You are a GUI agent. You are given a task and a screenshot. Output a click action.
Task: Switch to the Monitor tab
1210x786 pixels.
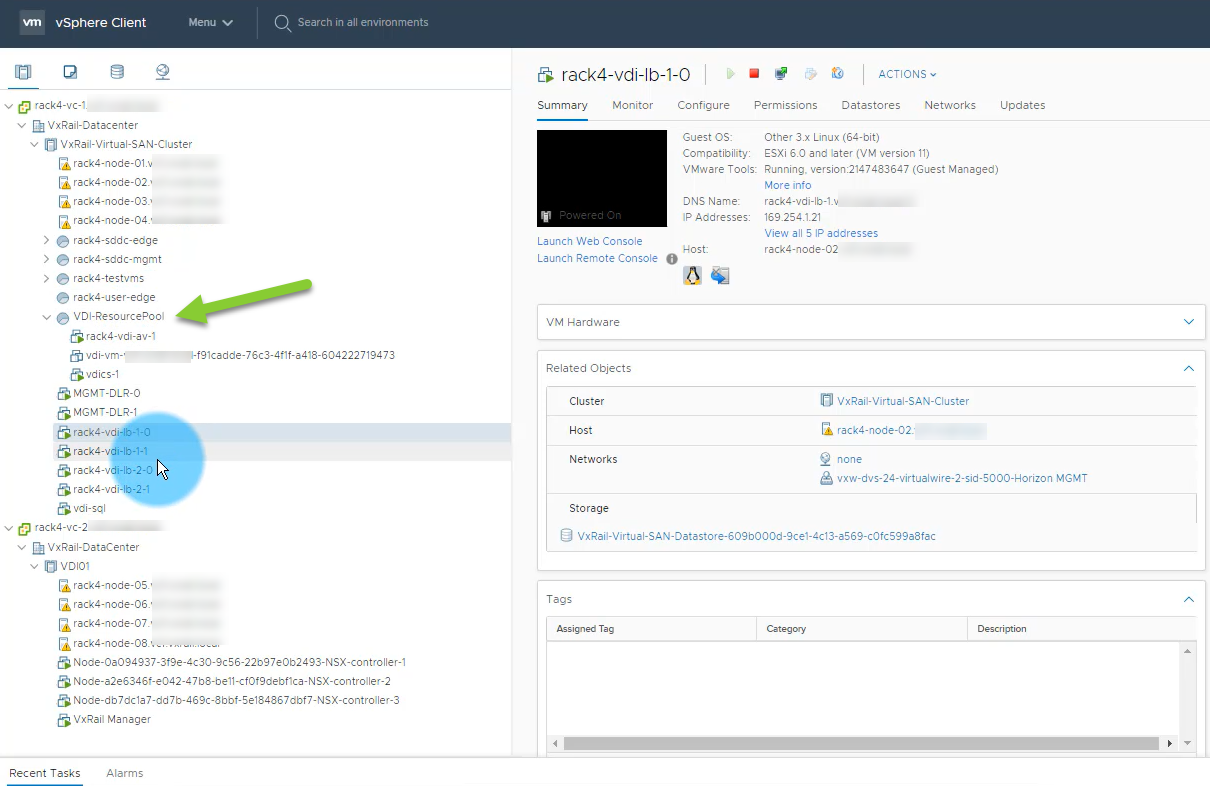(632, 105)
